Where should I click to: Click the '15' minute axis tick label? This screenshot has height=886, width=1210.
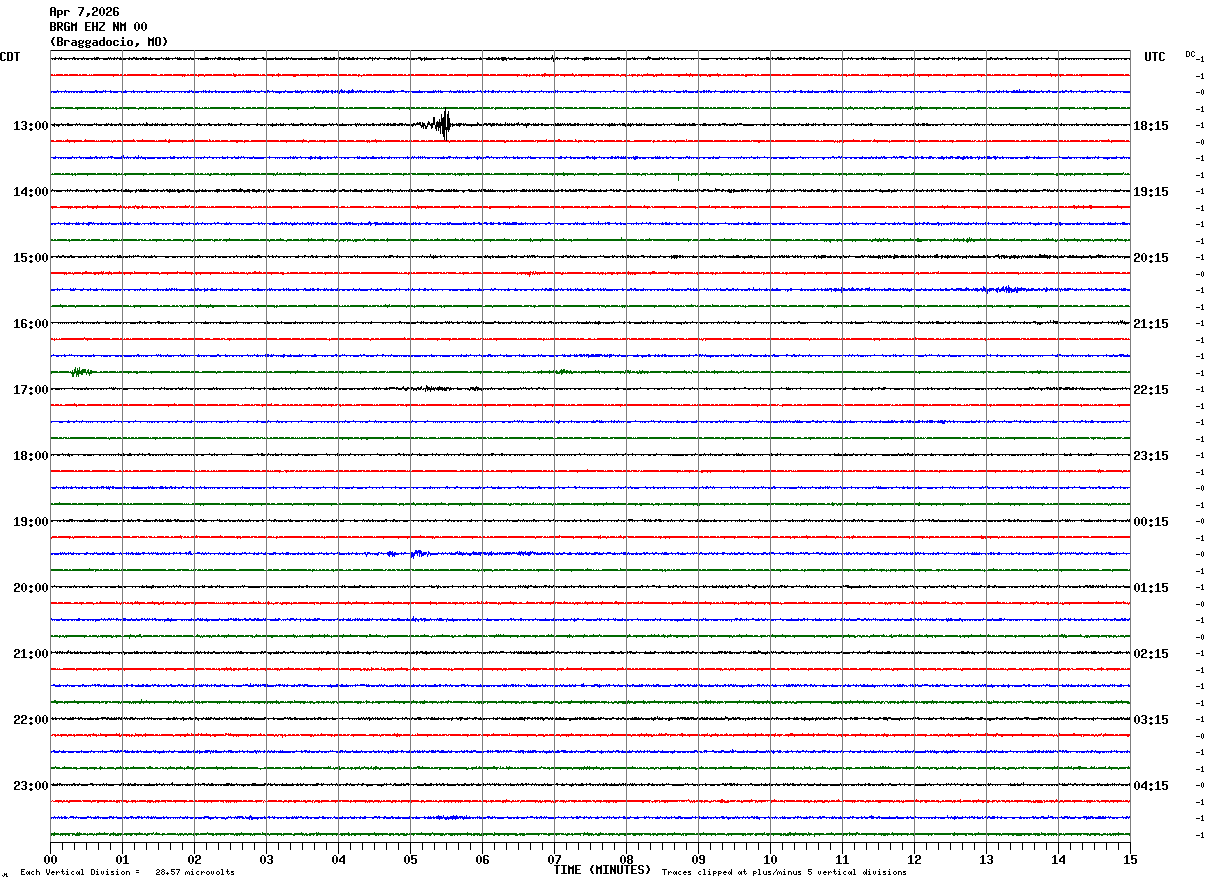[1130, 859]
